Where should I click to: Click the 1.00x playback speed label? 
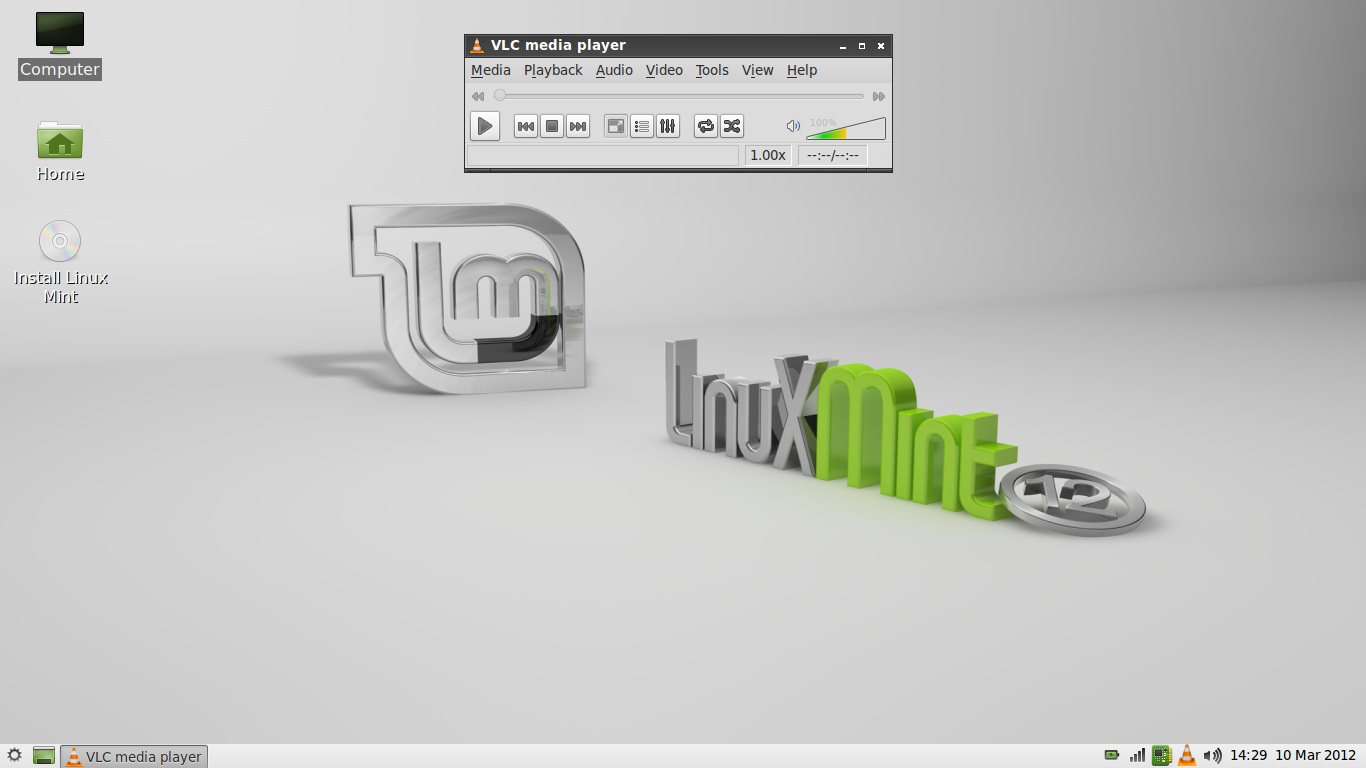pos(768,155)
